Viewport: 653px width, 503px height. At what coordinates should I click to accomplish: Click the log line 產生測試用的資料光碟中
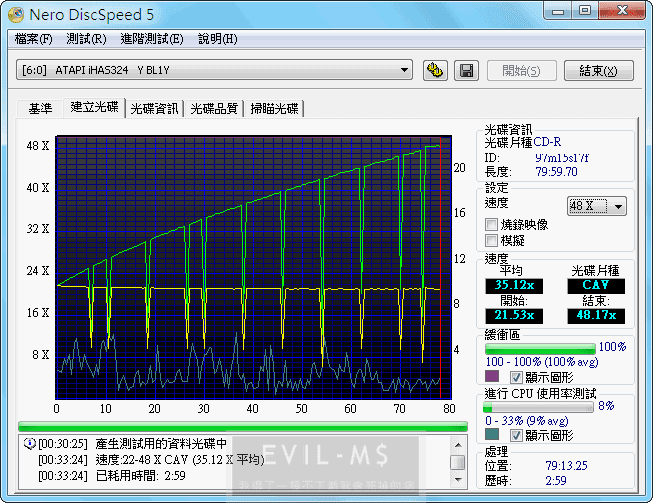point(161,444)
